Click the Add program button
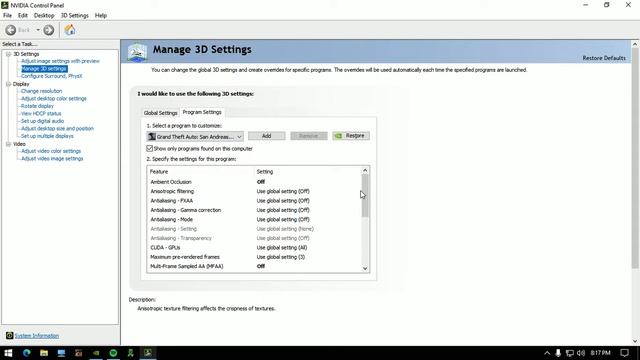Viewport: 640px width, 360px height. click(x=267, y=136)
